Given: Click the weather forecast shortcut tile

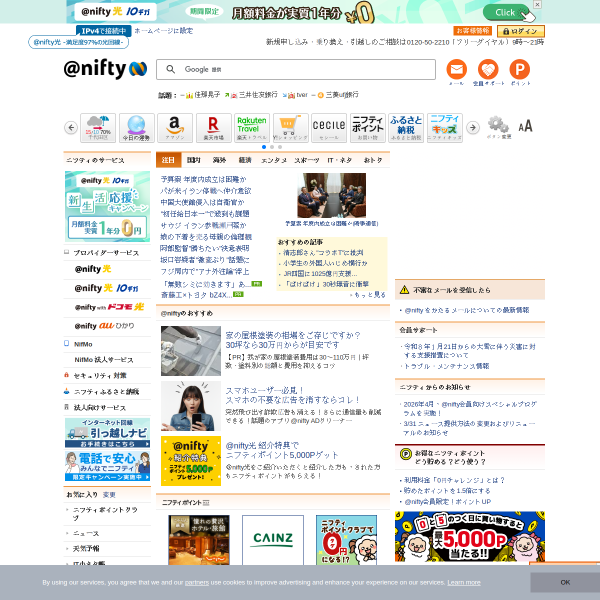Looking at the screenshot, I should point(98,128).
